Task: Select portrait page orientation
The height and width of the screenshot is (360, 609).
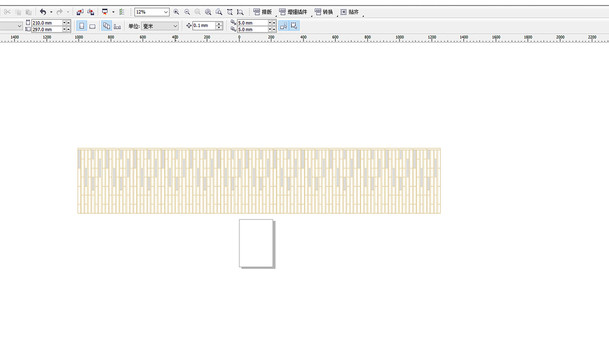Action: point(82,26)
